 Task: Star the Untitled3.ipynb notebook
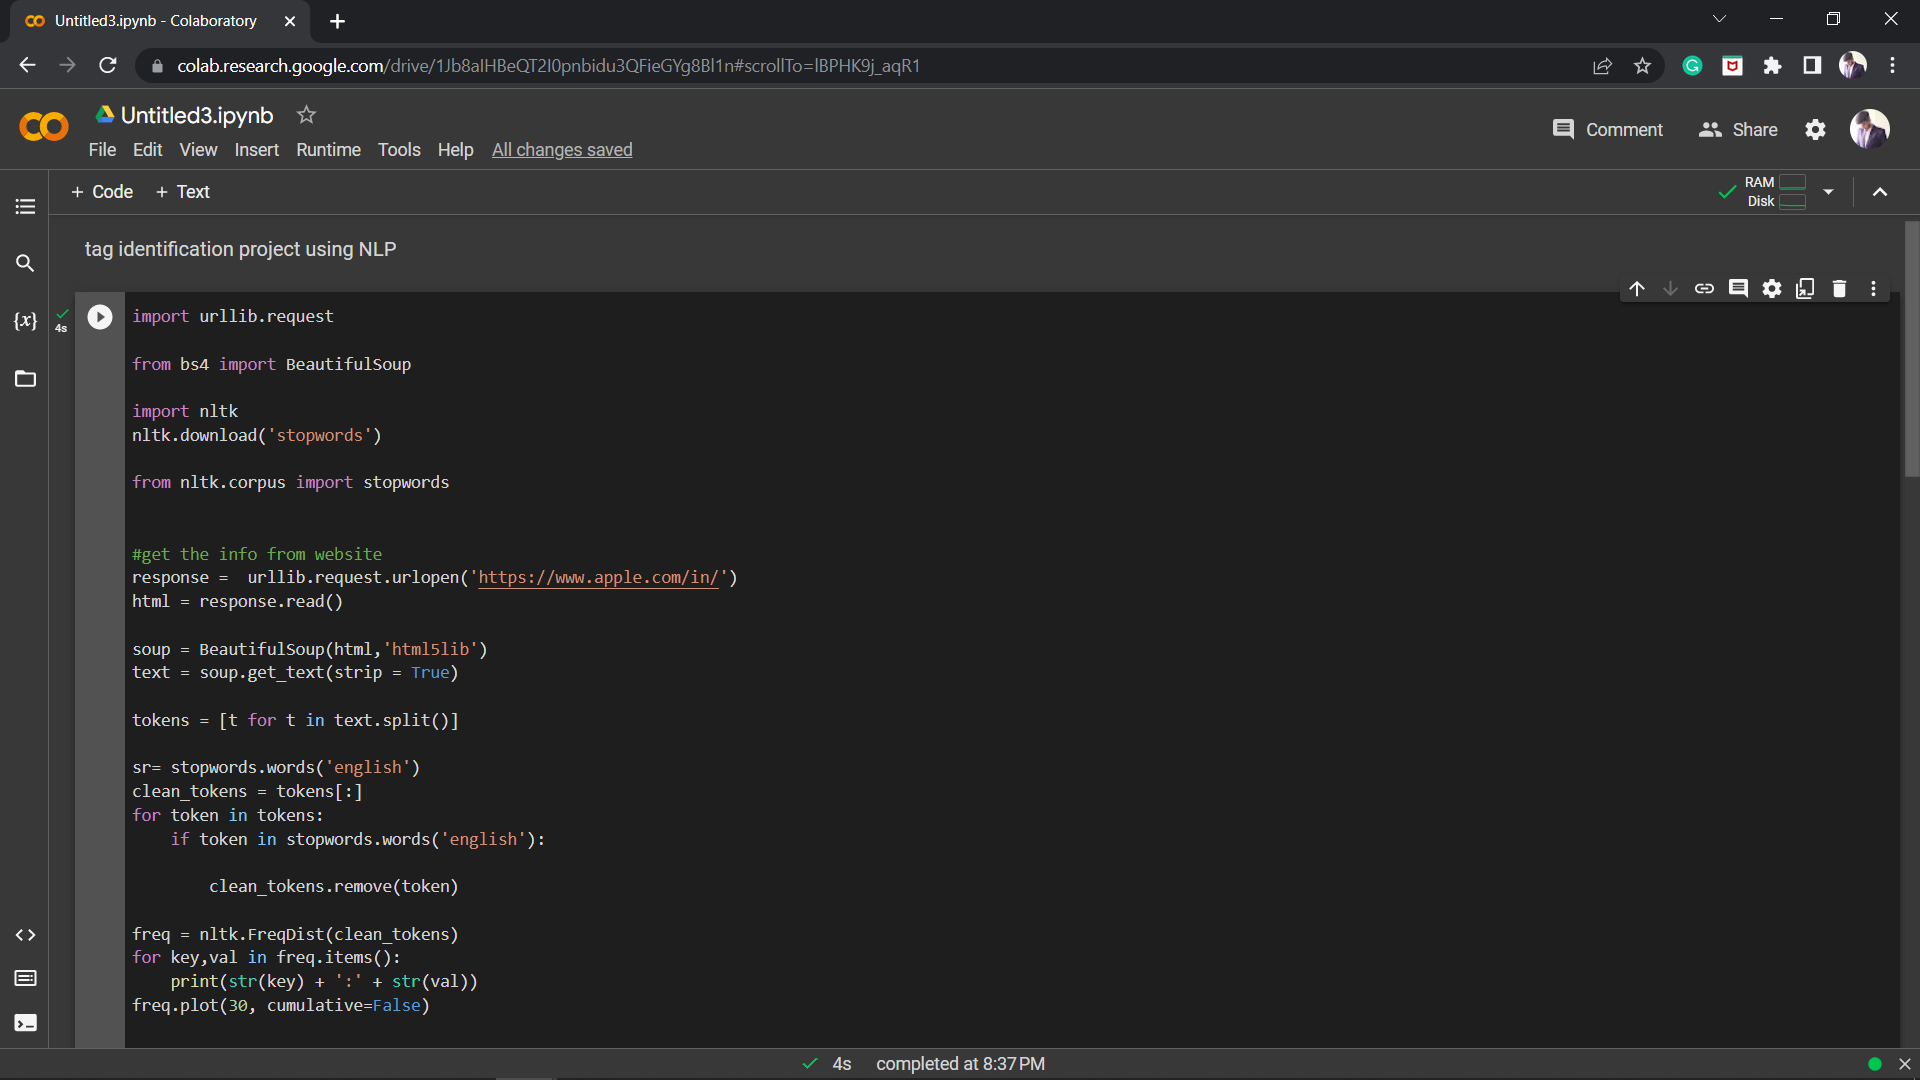tap(306, 115)
